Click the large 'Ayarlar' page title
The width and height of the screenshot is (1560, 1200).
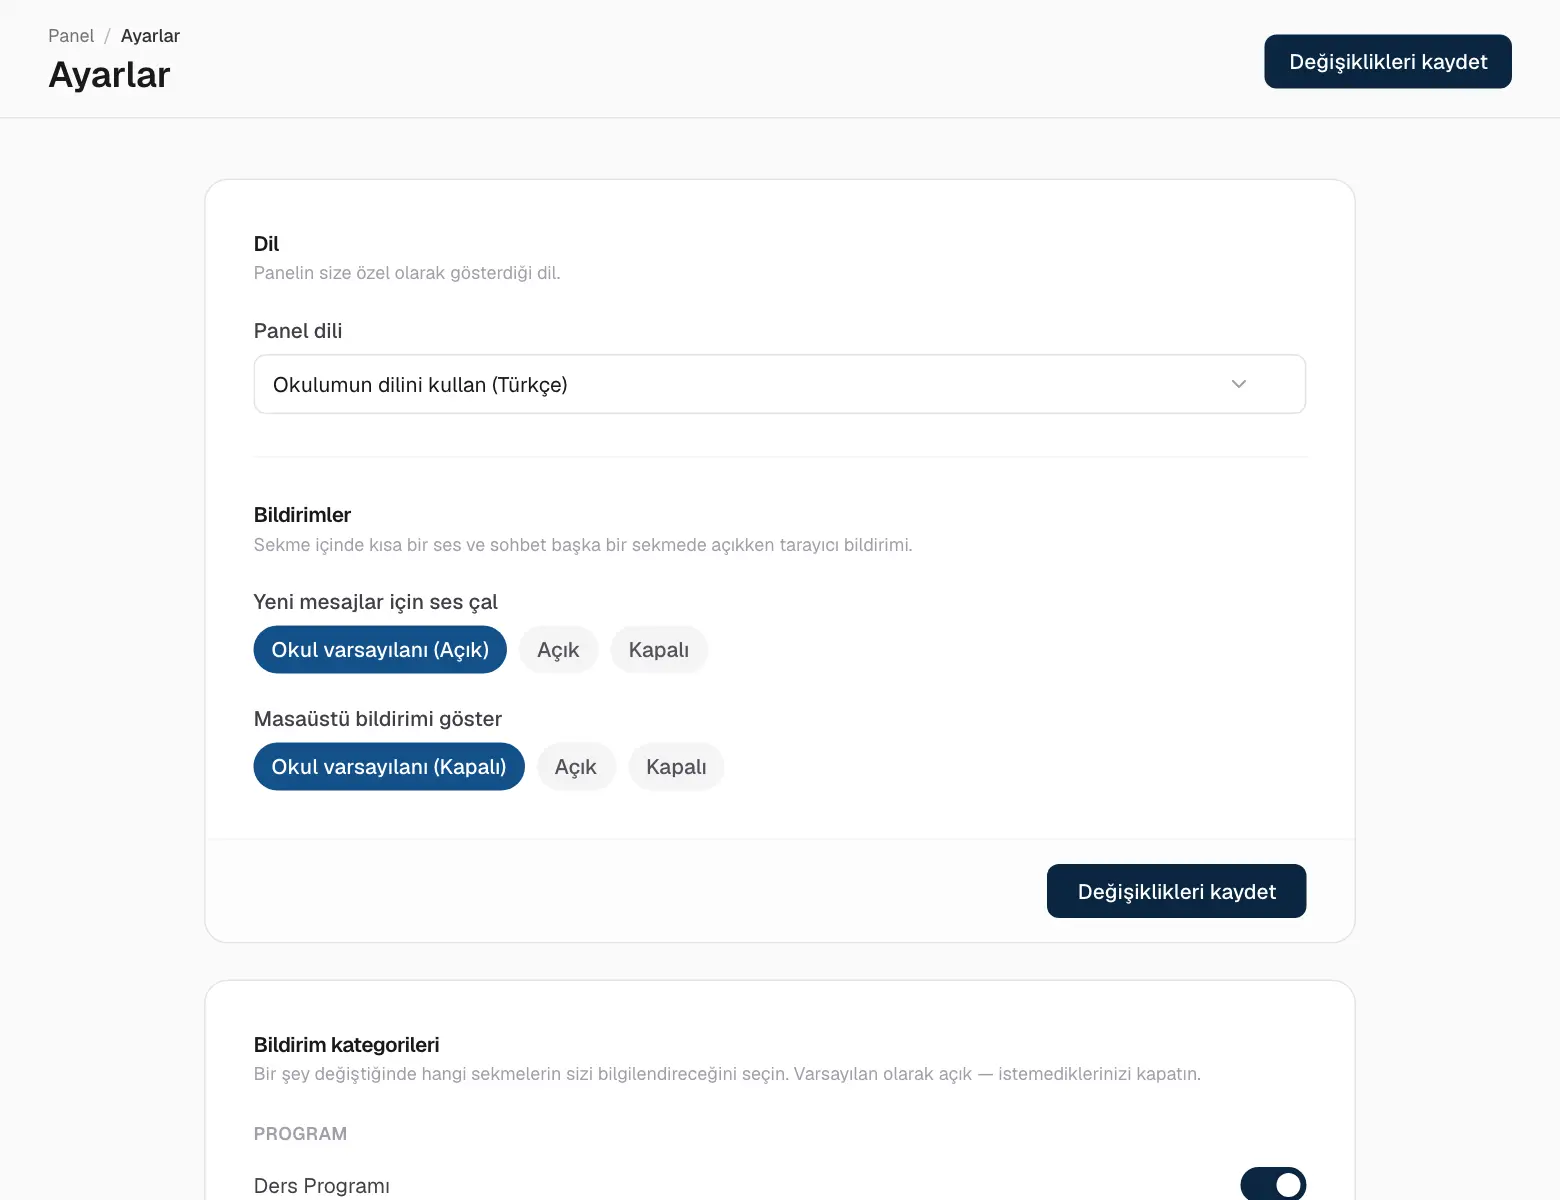coord(110,75)
